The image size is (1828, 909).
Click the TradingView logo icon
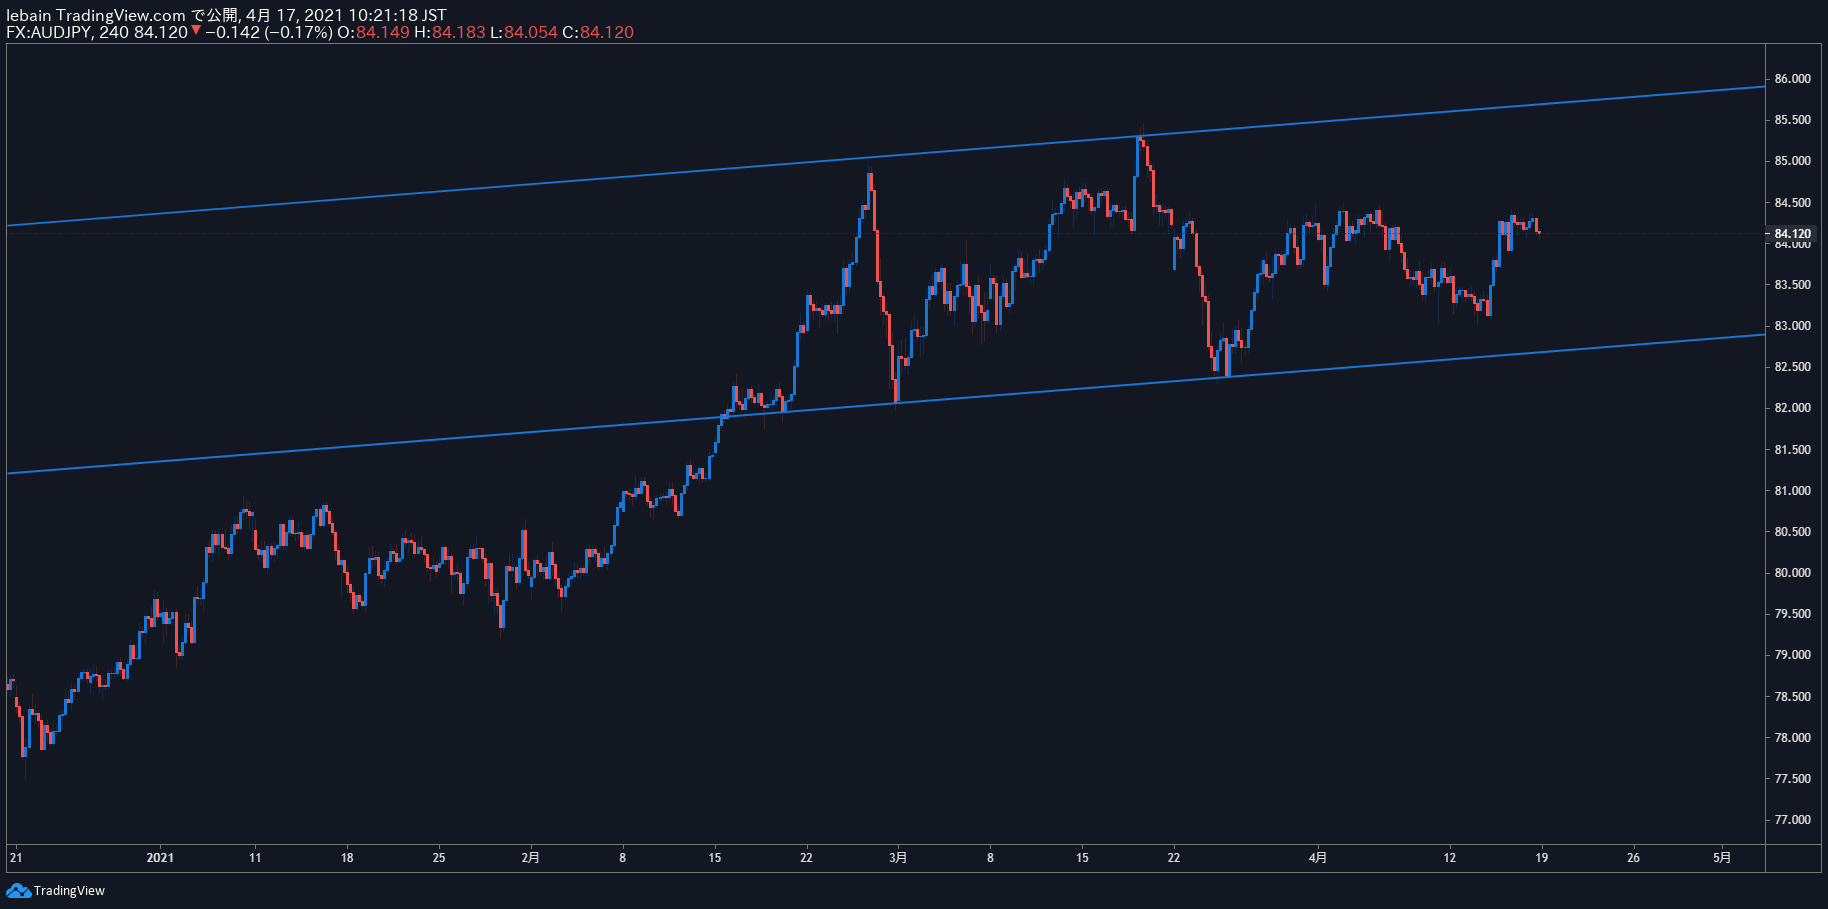point(18,890)
